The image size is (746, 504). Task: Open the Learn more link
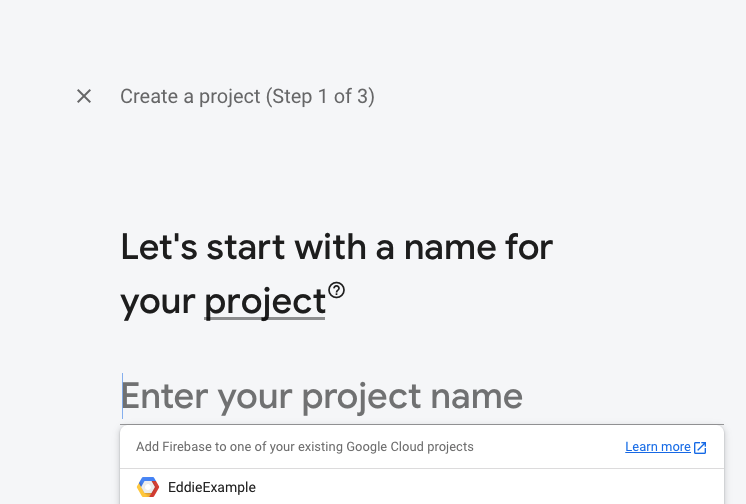point(657,447)
